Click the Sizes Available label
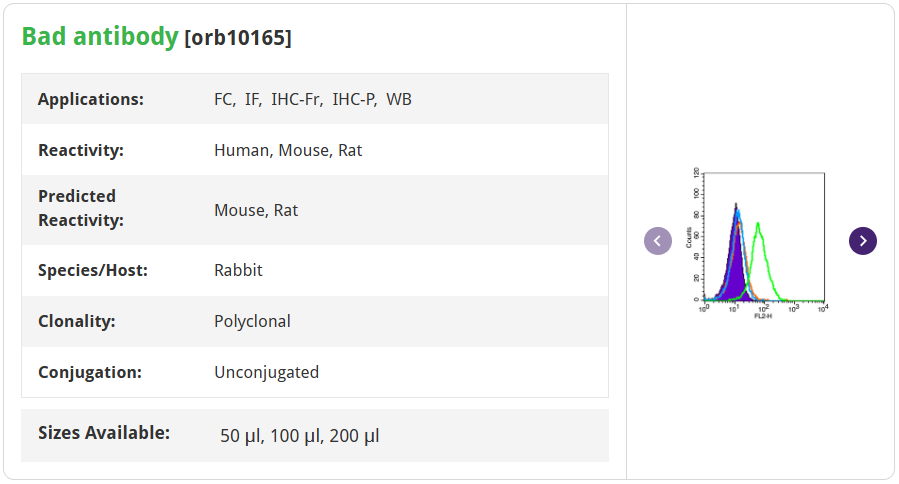899x484 pixels. 104,432
